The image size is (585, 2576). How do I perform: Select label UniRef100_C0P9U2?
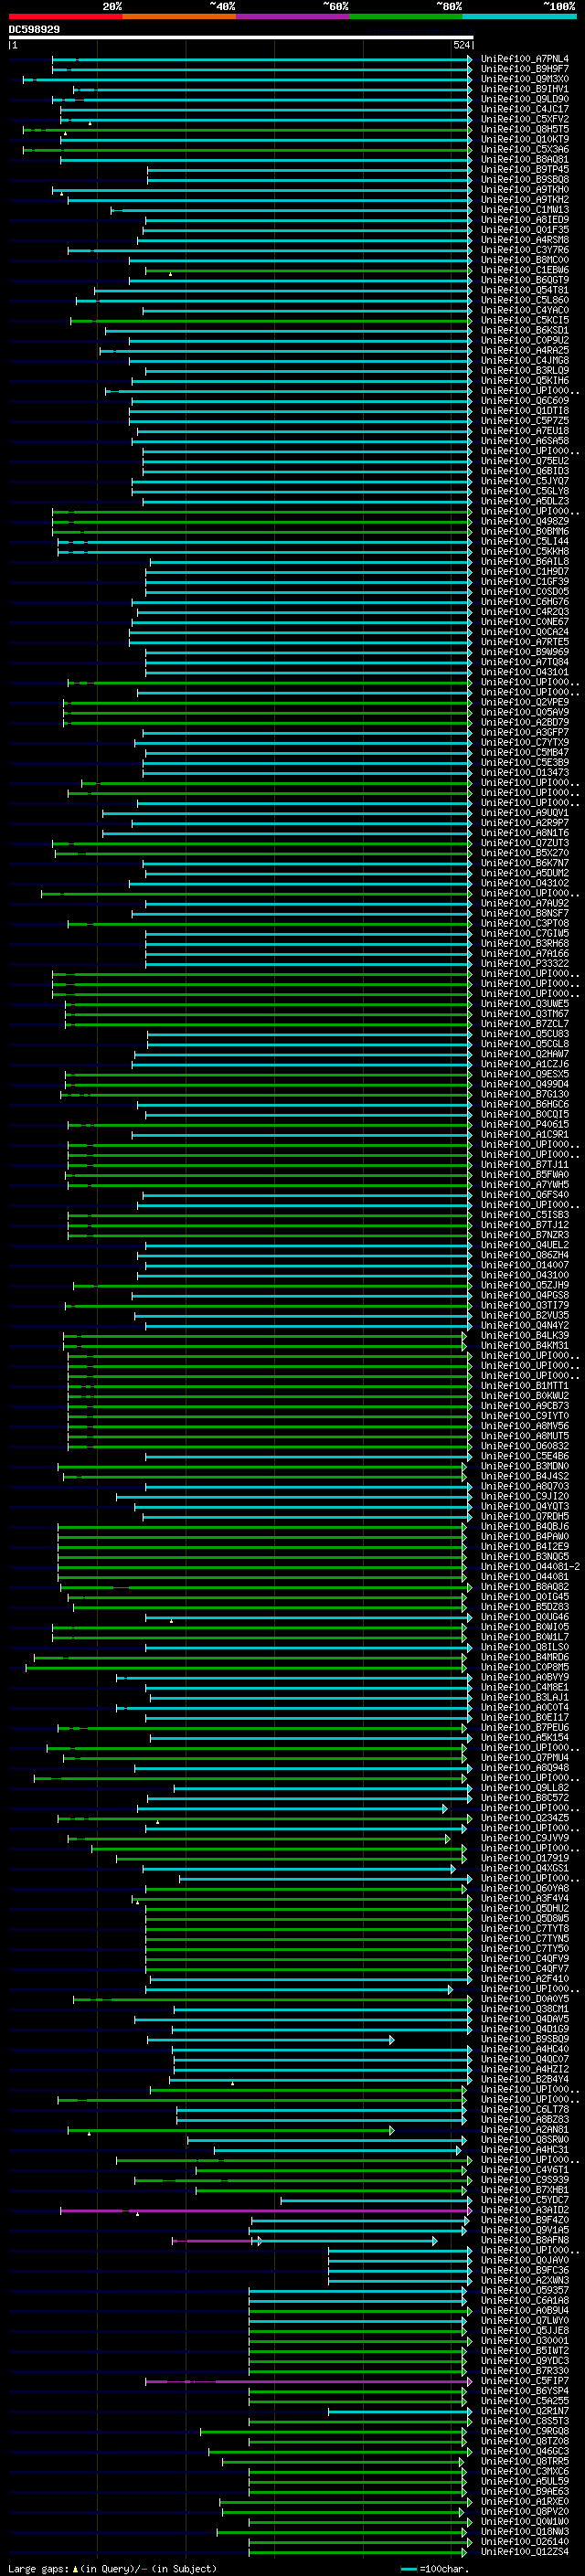pos(524,340)
